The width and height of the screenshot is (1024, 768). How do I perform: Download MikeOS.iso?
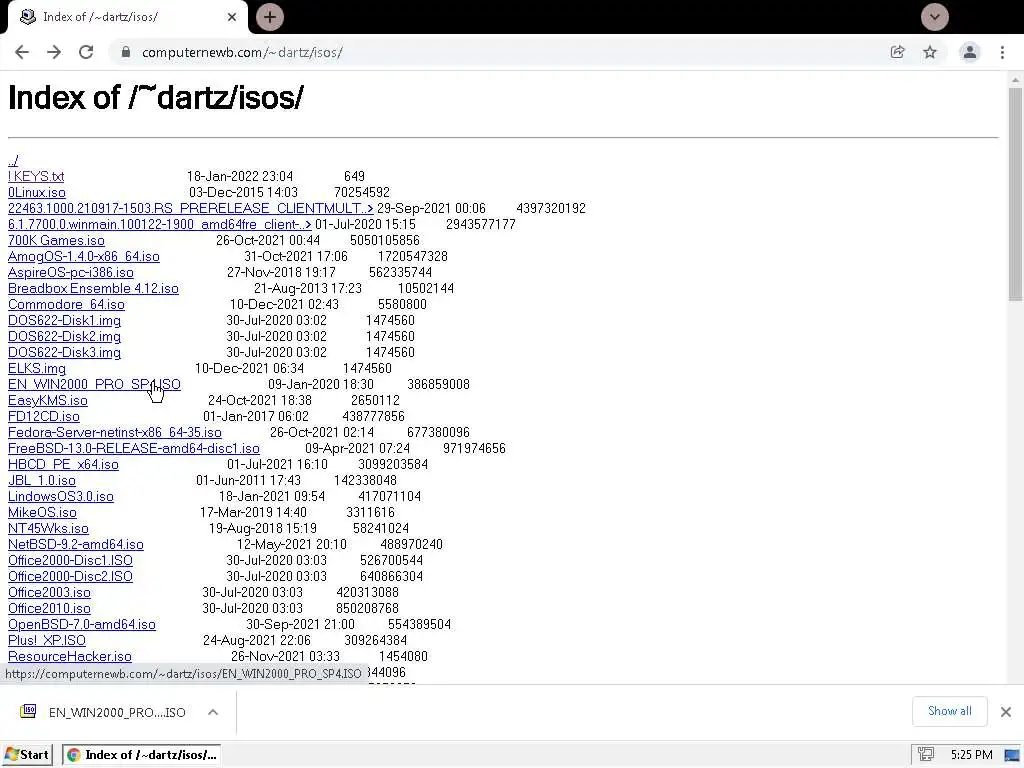point(42,513)
